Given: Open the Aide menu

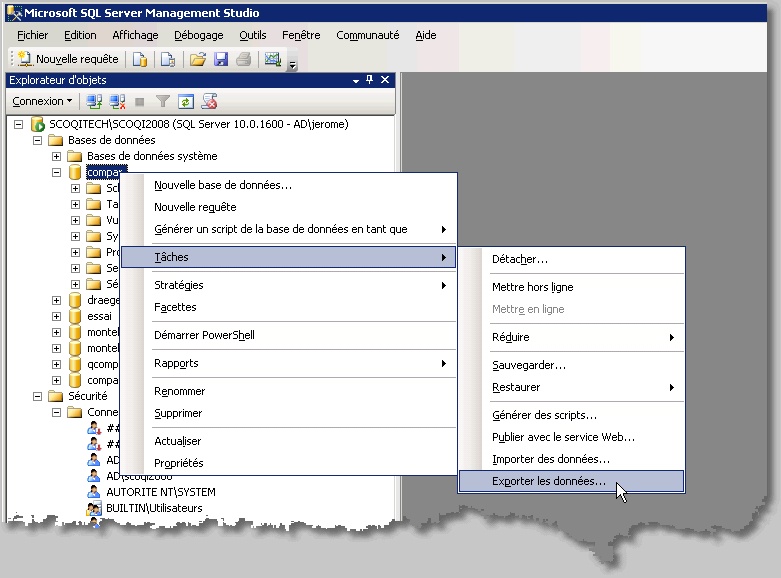Looking at the screenshot, I should (x=426, y=35).
